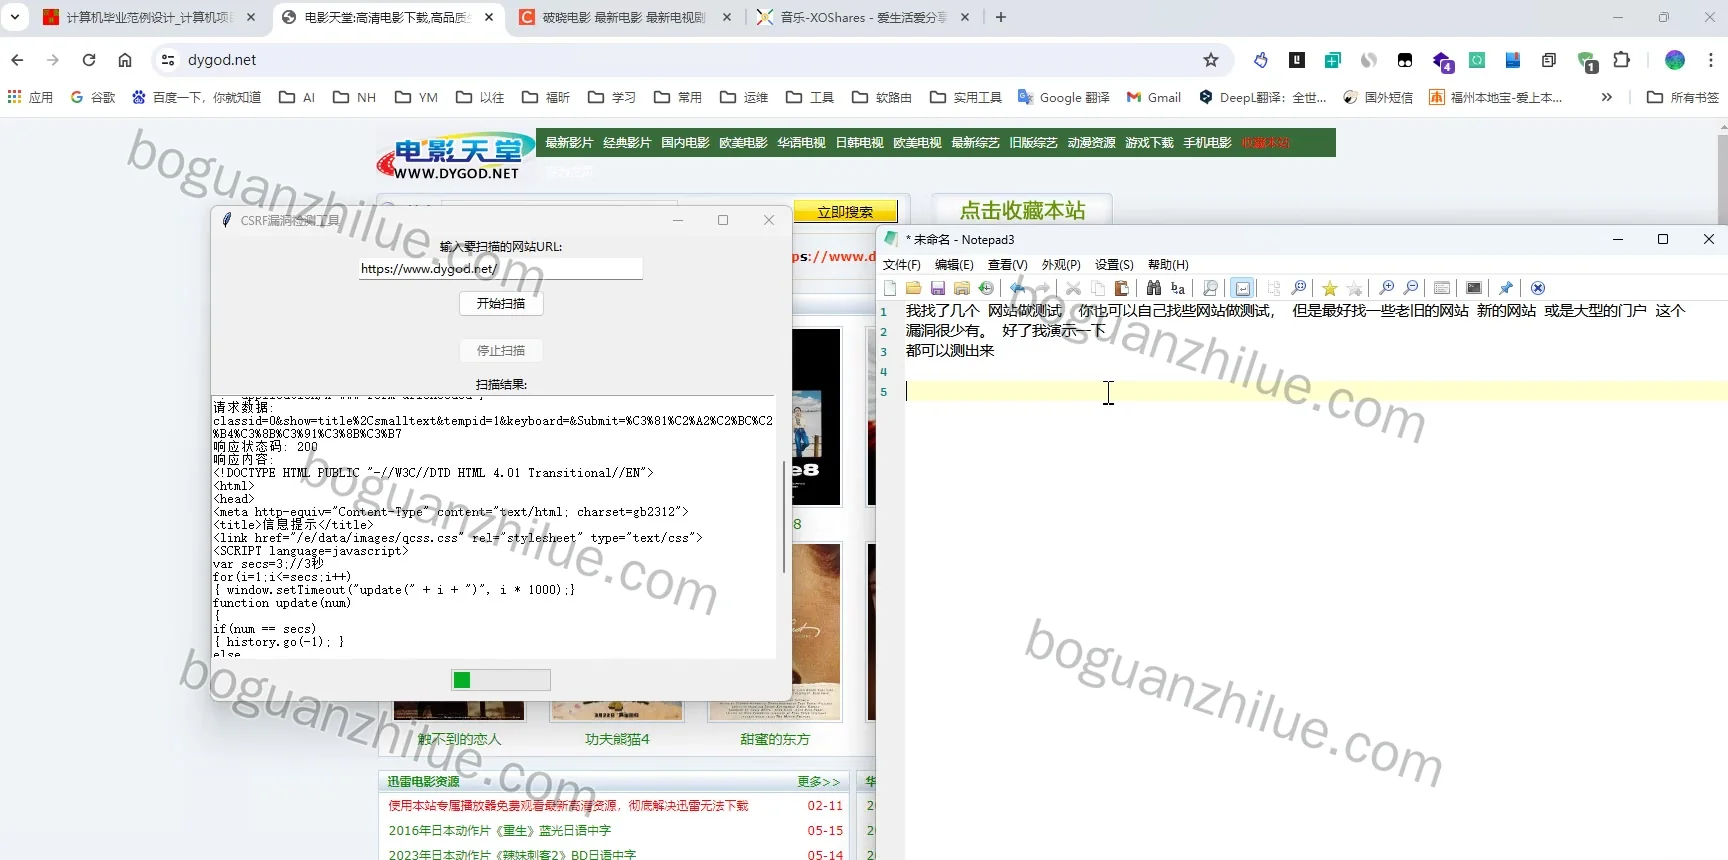Show hidden bookmarks with the double chevron
The image size is (1728, 860).
click(1607, 97)
